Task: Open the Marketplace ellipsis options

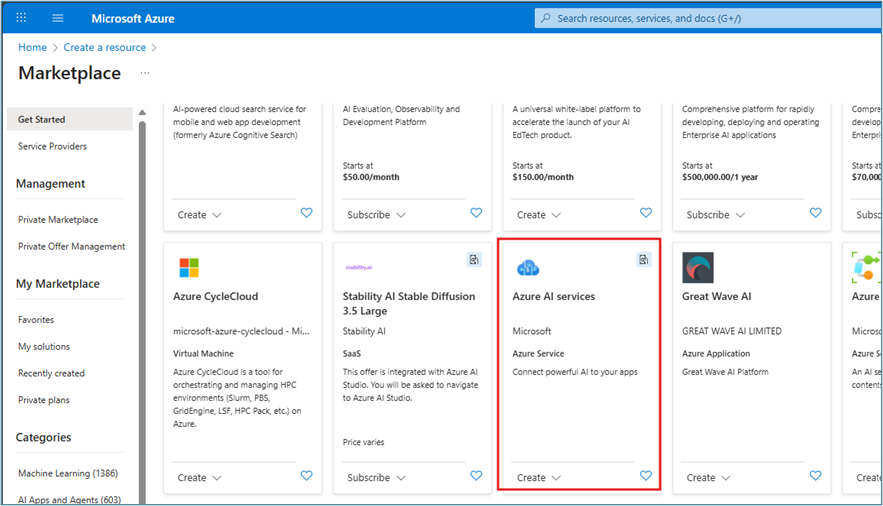Action: click(145, 73)
